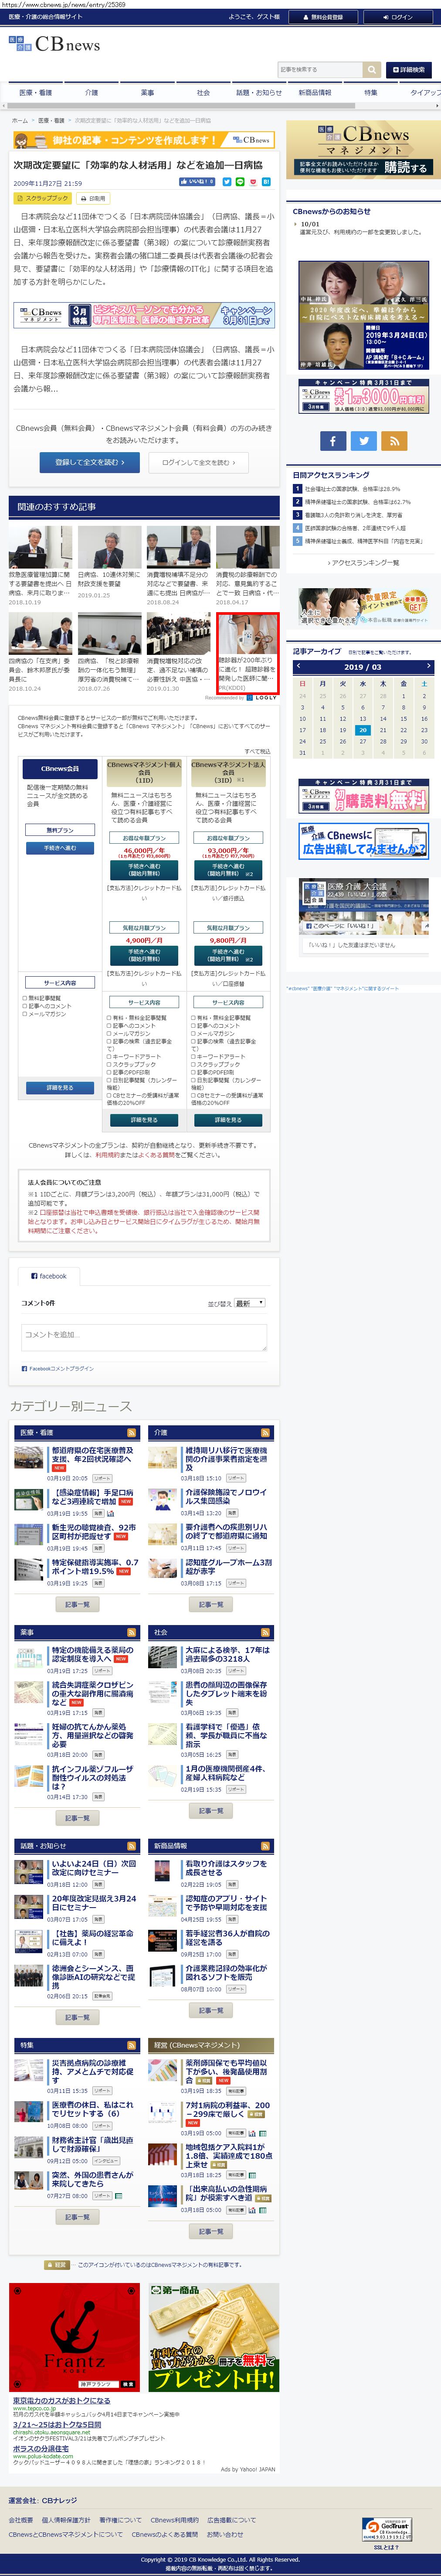Open RSS feed icon of 医療・看護 category
Screen dimensions: 441x2576
pos(131,1433)
